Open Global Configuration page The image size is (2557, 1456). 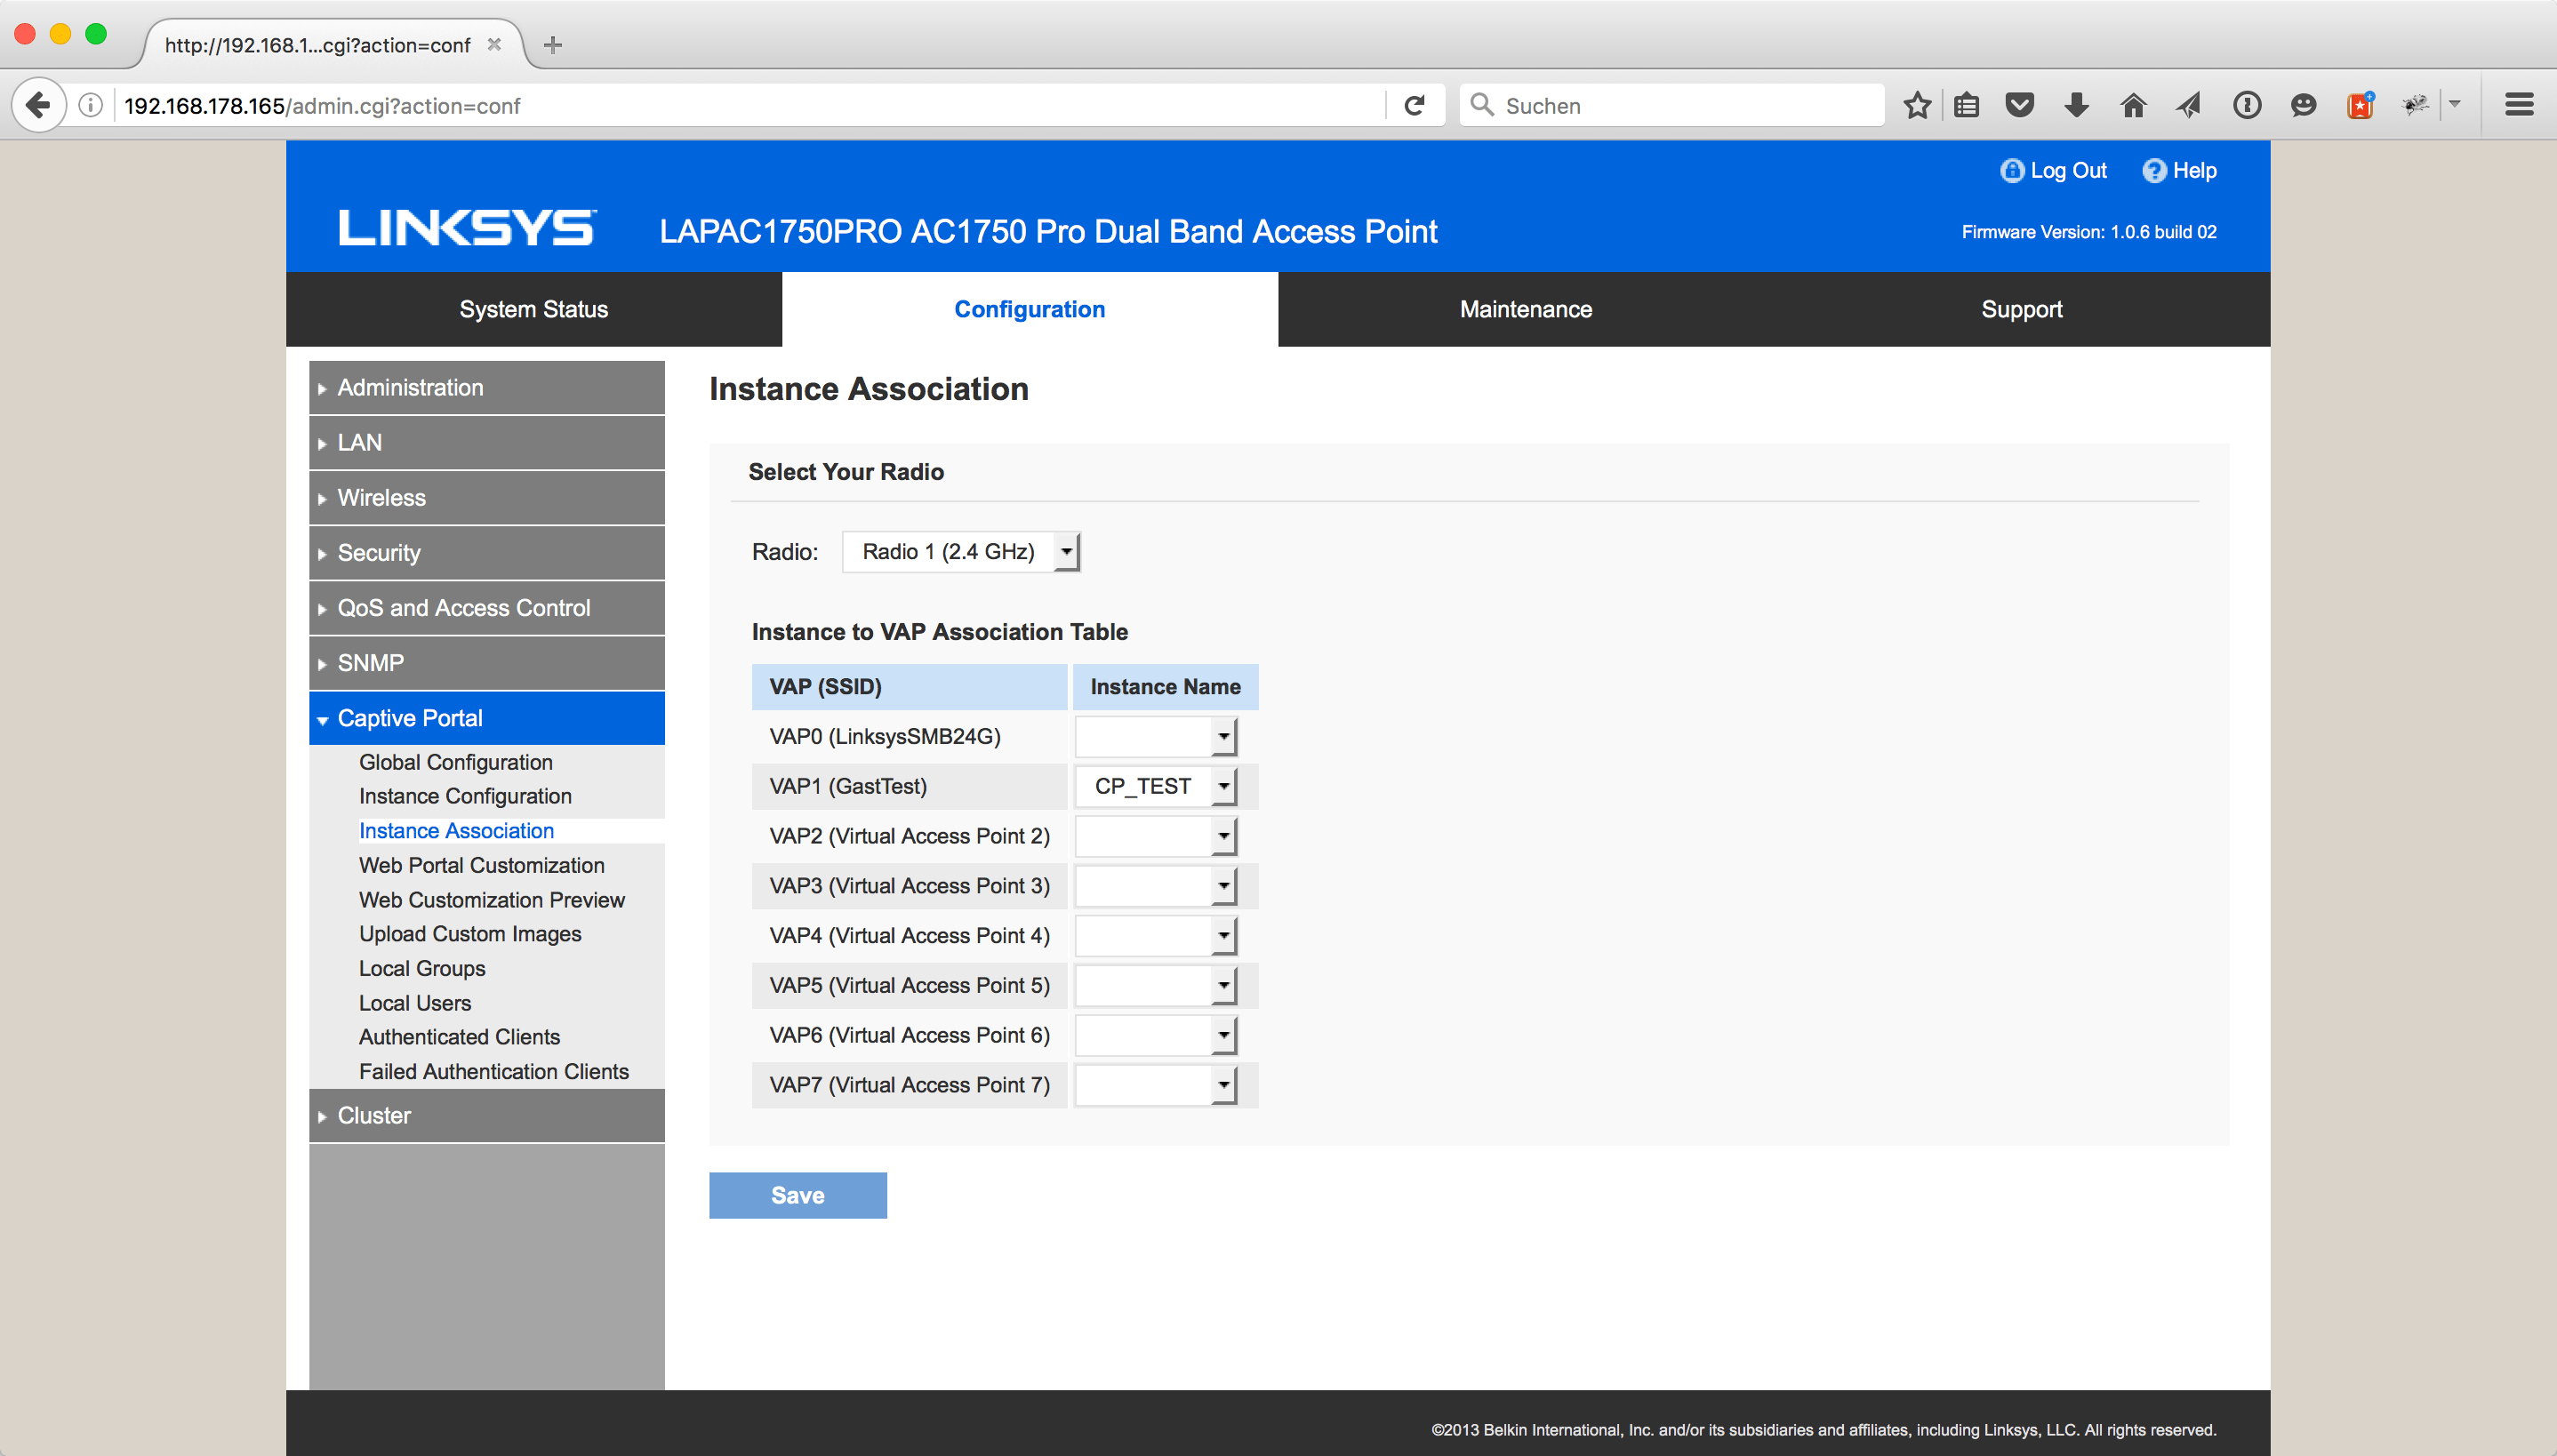point(455,762)
